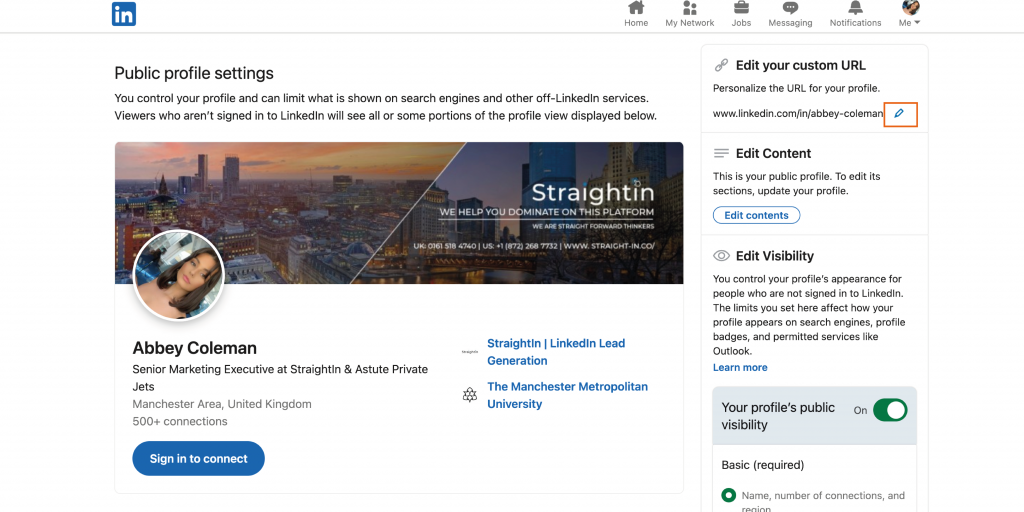Click the Senior Marketing Executive headline text
The height and width of the screenshot is (512, 1024).
coord(280,378)
